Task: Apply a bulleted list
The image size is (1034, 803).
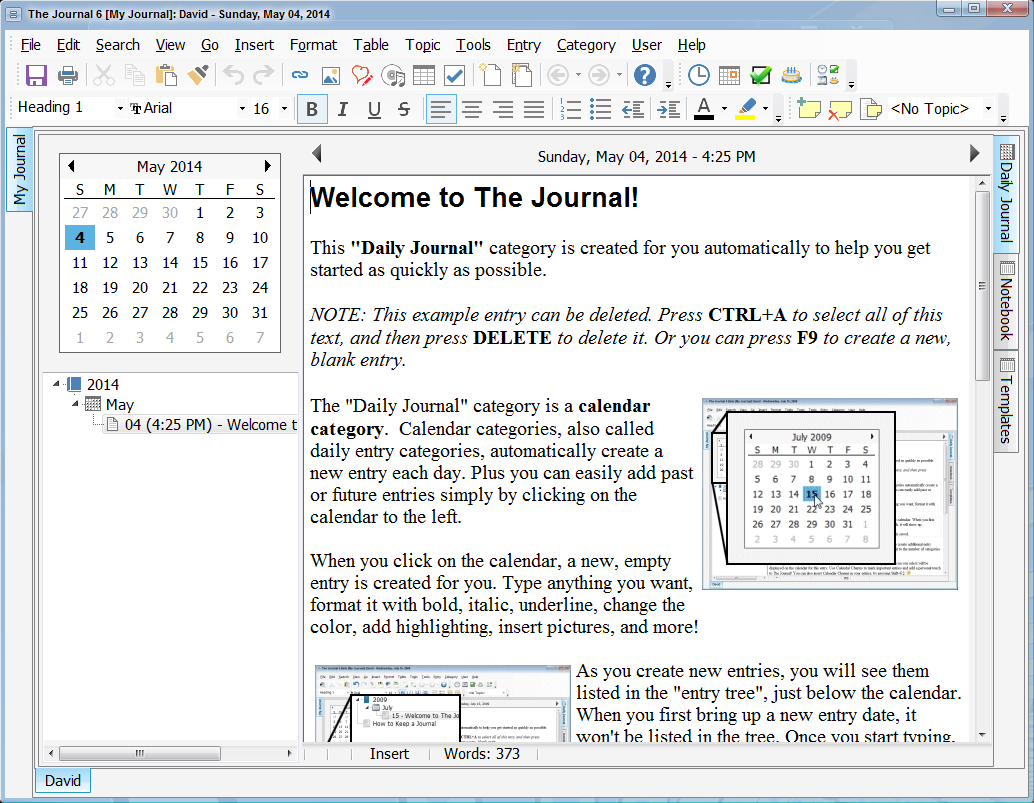Action: click(x=600, y=109)
